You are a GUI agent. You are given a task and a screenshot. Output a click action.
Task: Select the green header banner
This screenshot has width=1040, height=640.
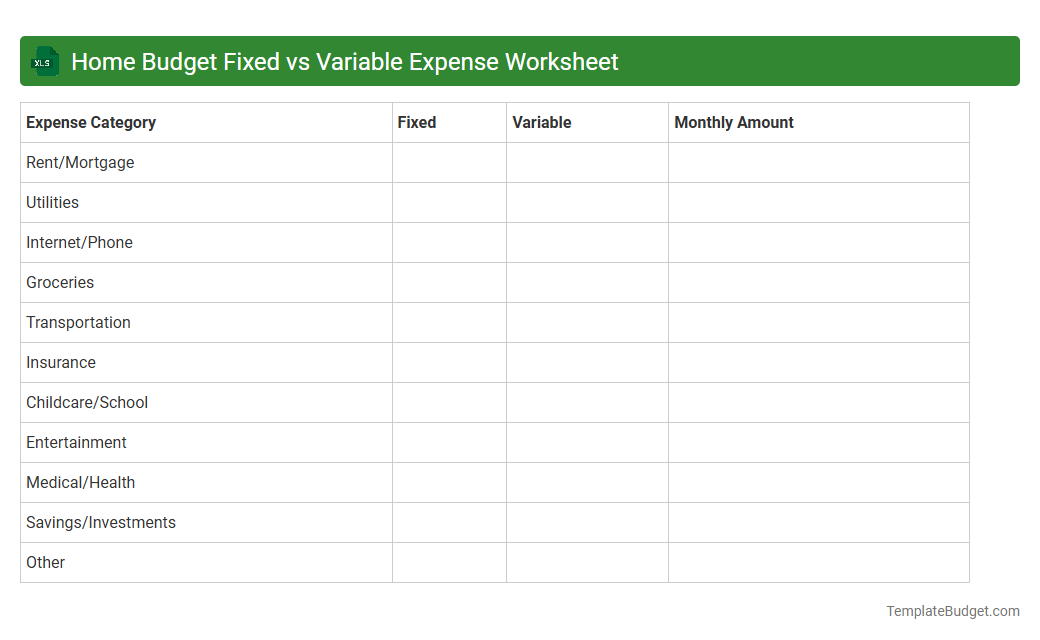click(x=520, y=61)
